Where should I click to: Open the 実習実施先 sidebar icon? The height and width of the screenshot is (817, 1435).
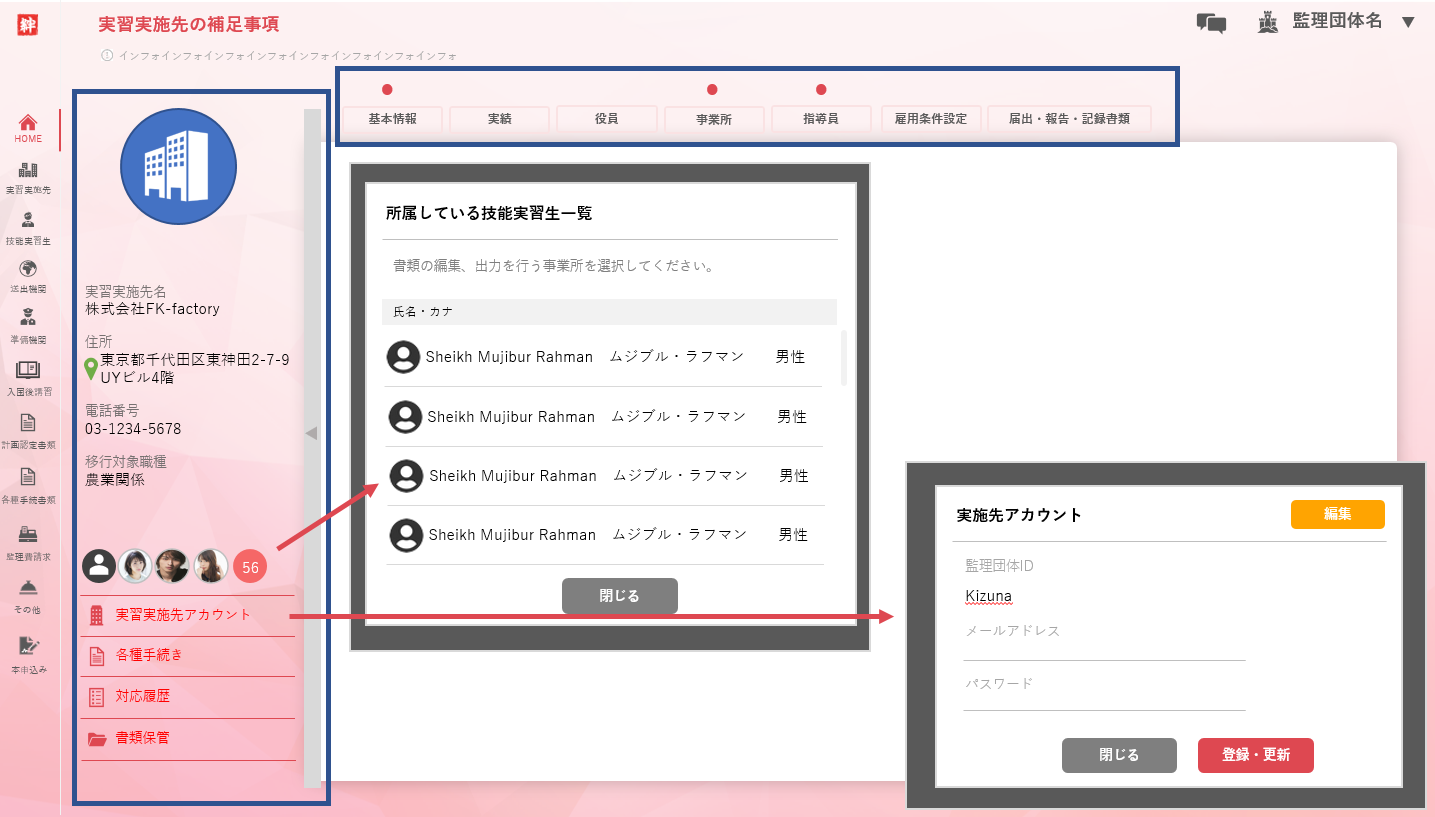point(28,176)
